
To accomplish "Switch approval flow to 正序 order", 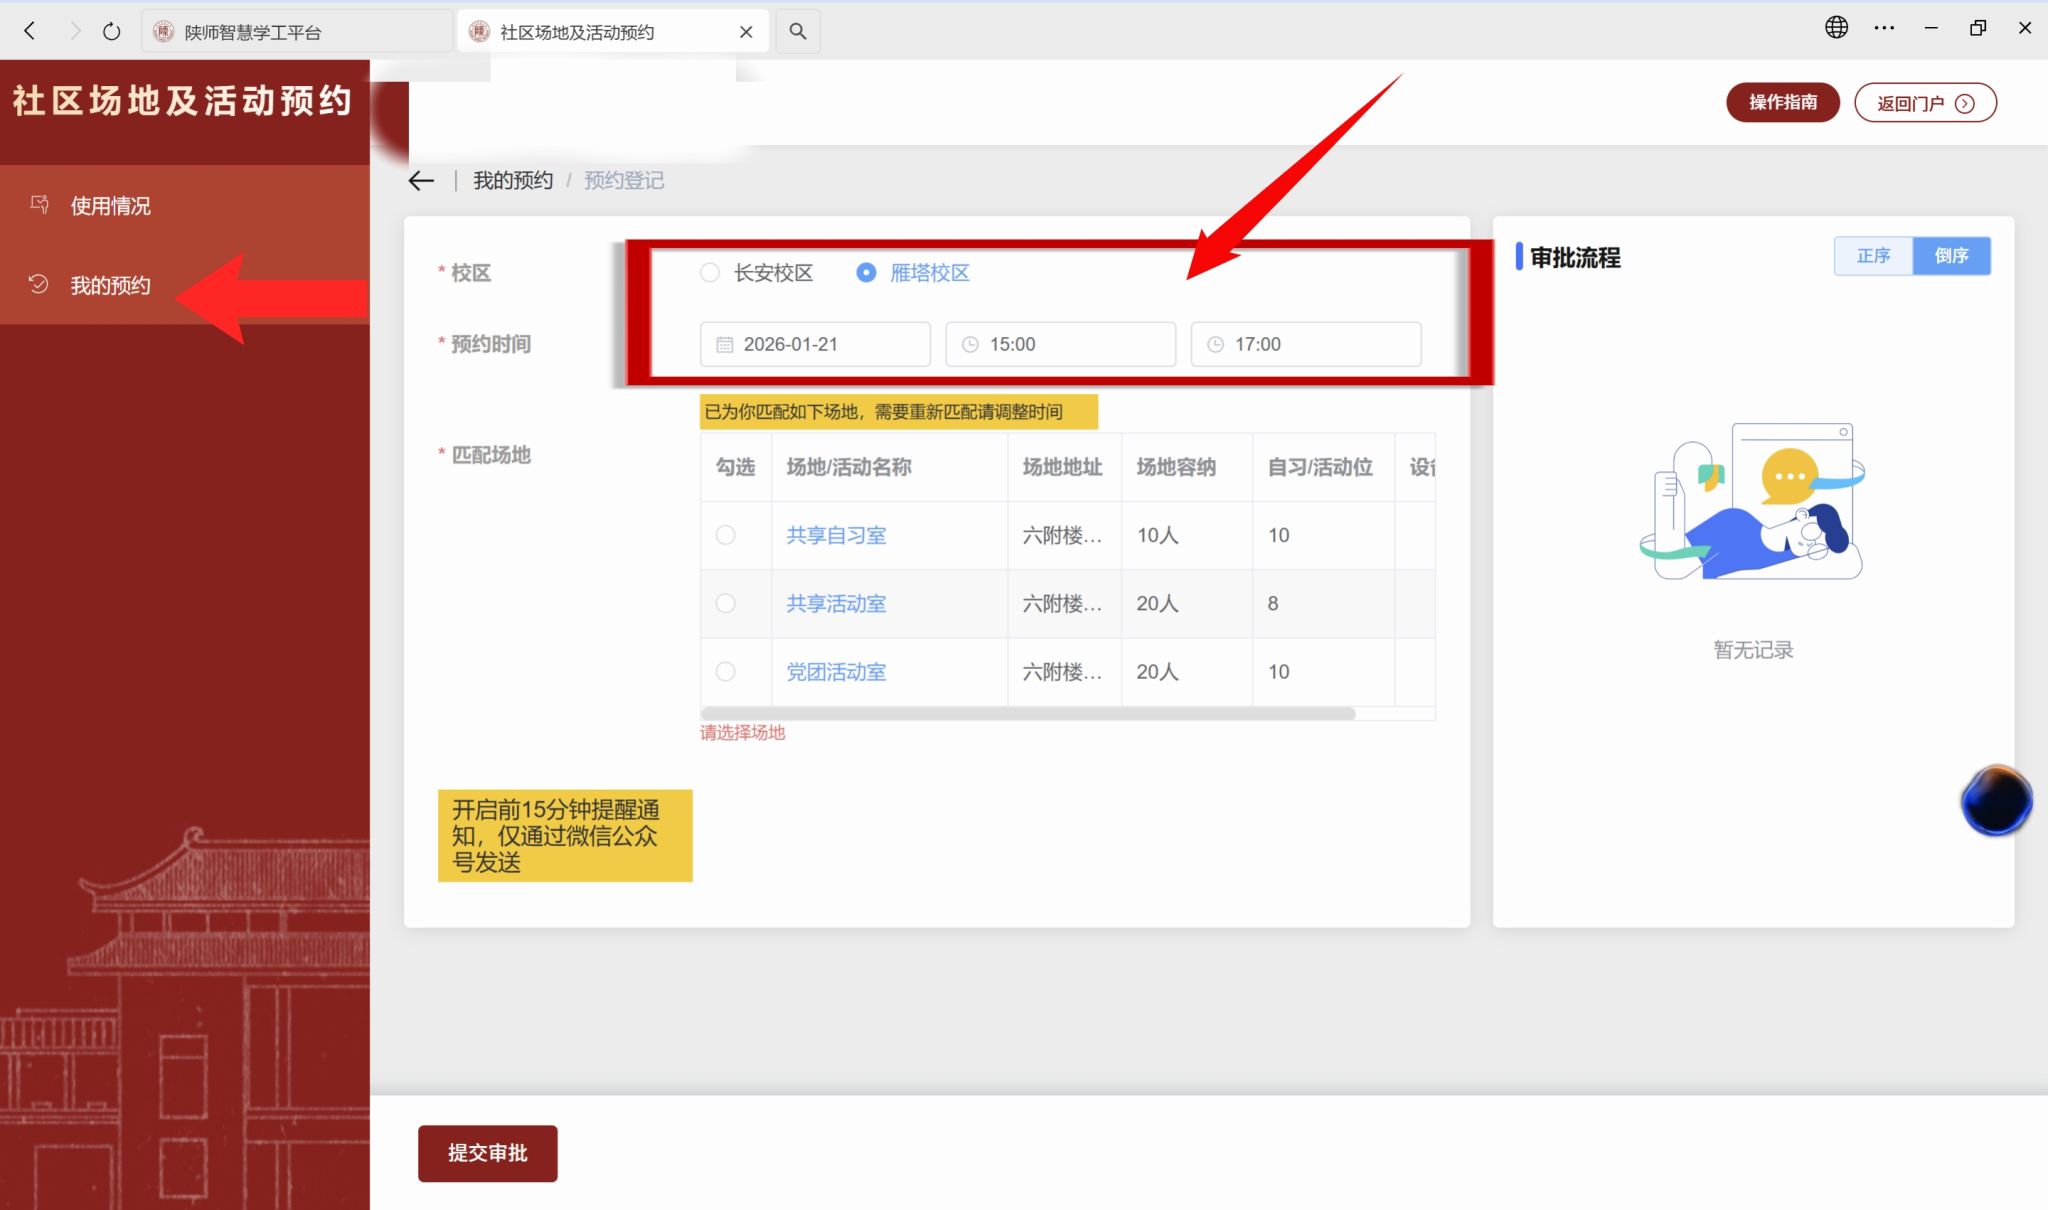I will (x=1873, y=256).
